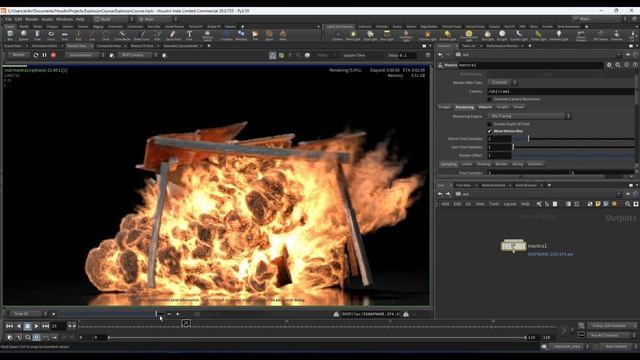640x360 pixels.
Task: Open network editor Layout menu
Action: 509,204
